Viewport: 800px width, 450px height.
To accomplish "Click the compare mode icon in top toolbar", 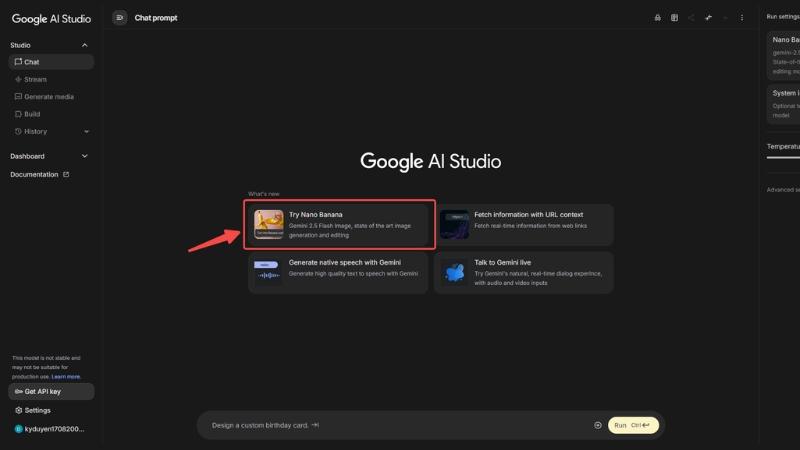I will pyautogui.click(x=674, y=17).
